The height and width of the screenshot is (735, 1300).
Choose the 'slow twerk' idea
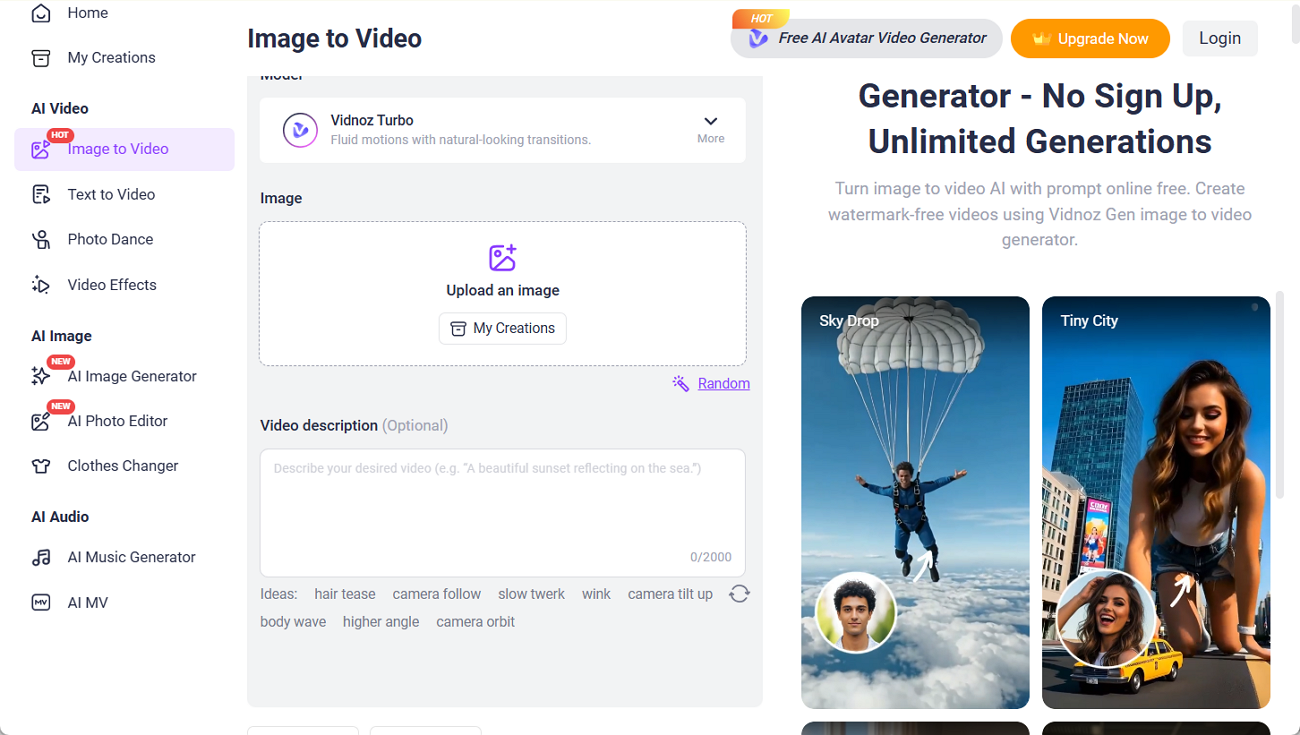coord(532,594)
